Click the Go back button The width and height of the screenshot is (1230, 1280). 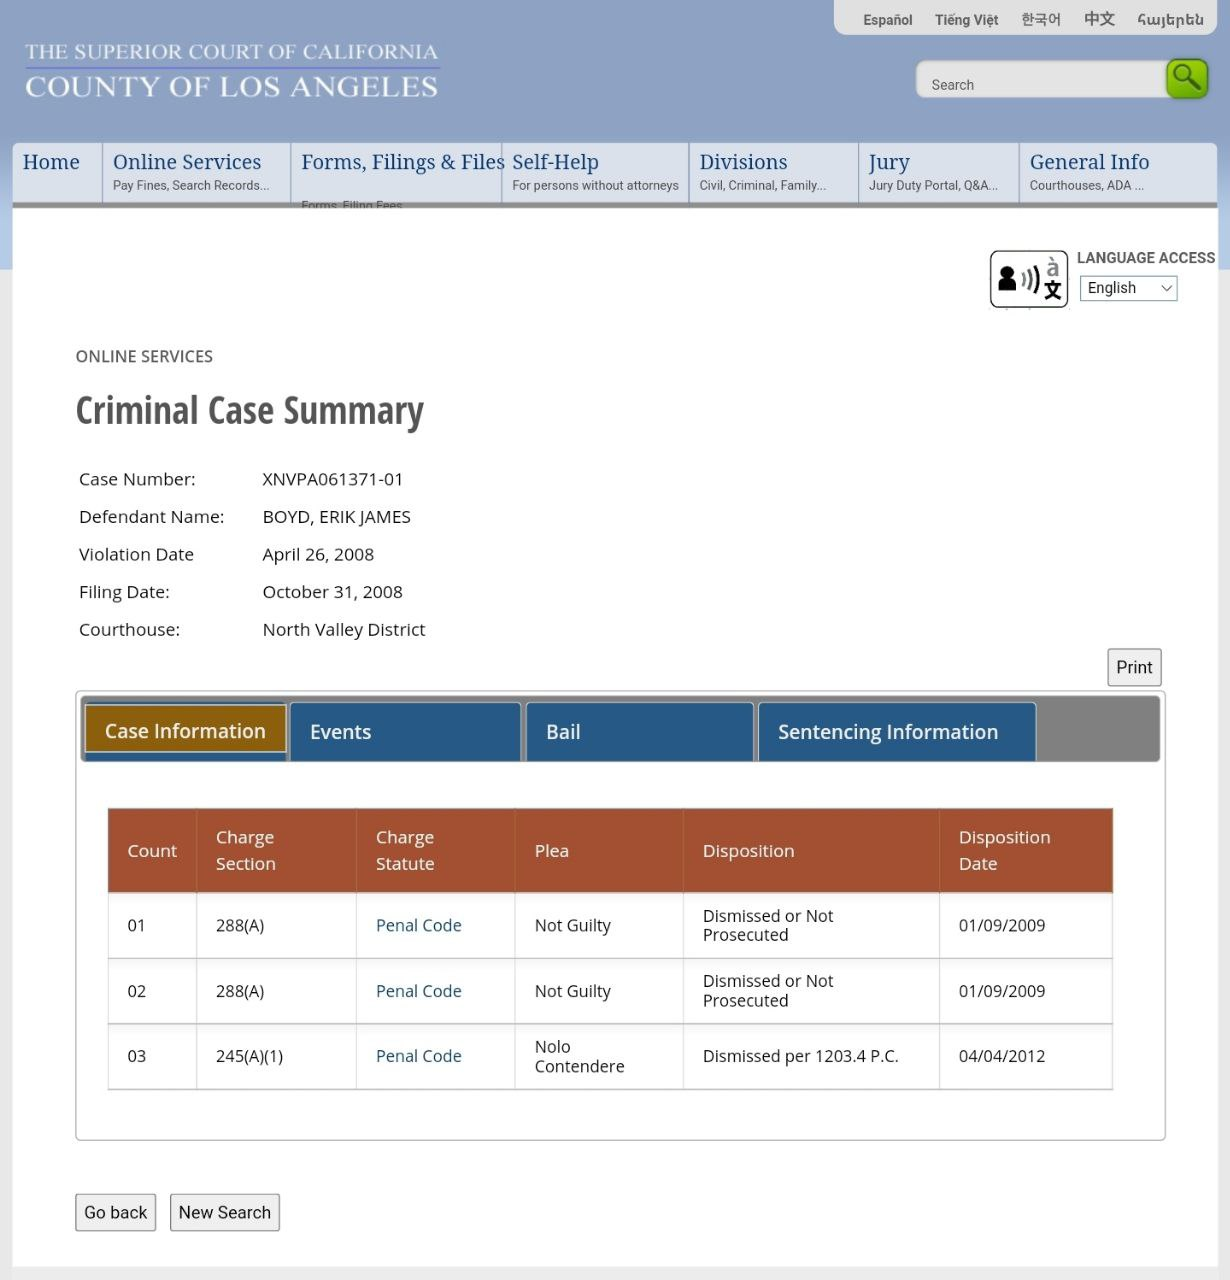pyautogui.click(x=116, y=1212)
